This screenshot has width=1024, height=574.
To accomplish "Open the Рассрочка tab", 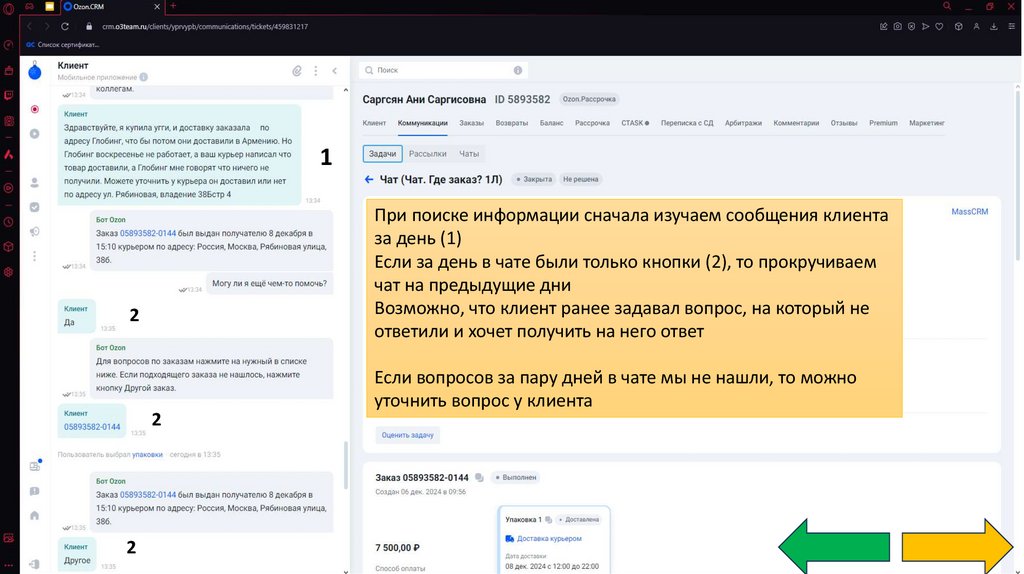I will click(x=592, y=123).
